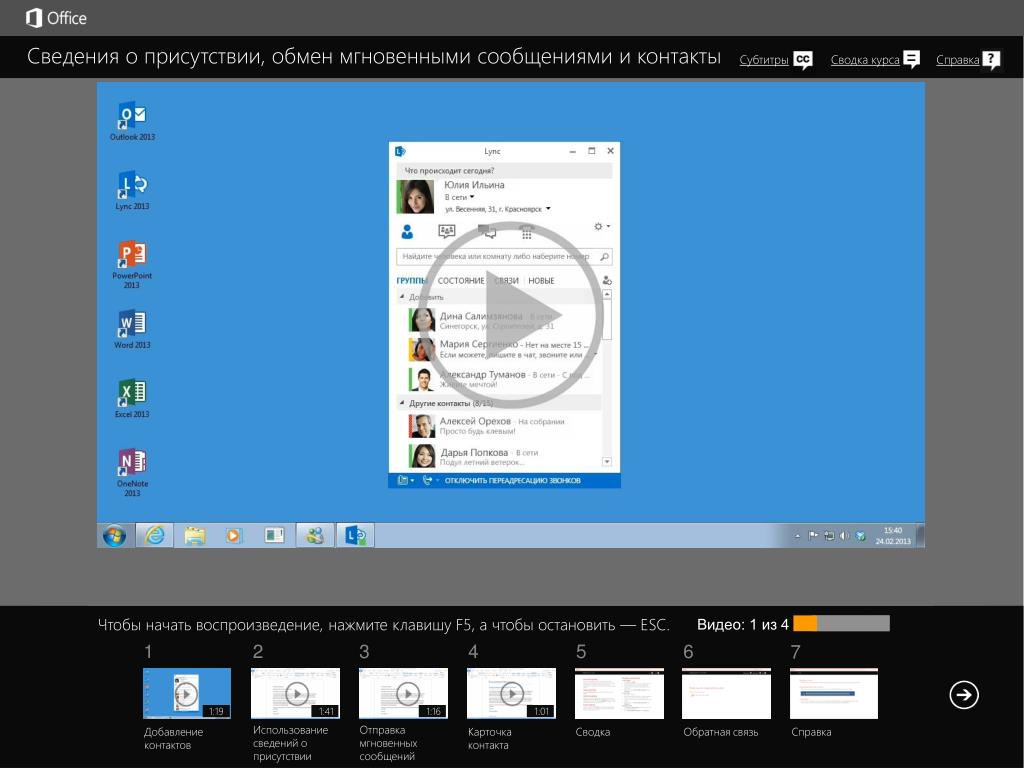Click the video progress bar
The height and width of the screenshot is (768, 1024).
(x=841, y=624)
